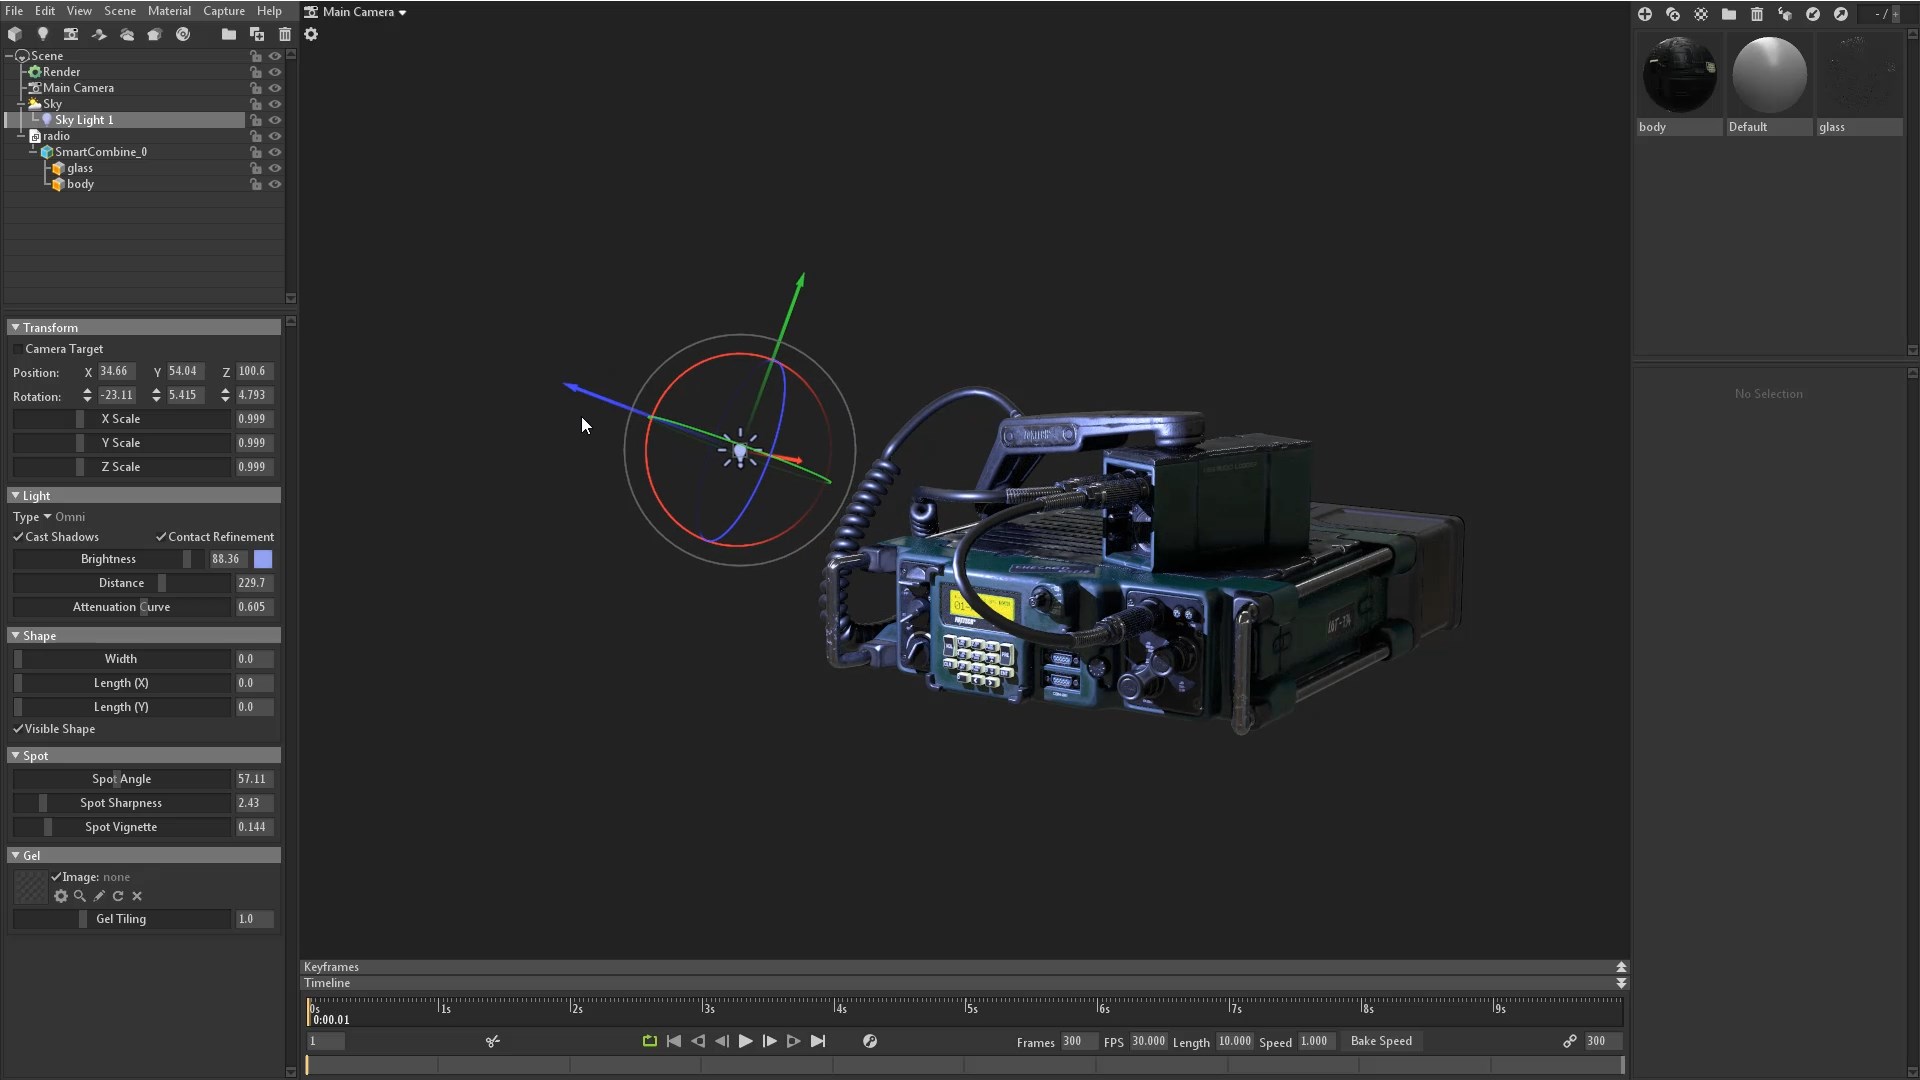Add a turntable object
Screen dimensions: 1920x1080
[x=183, y=34]
